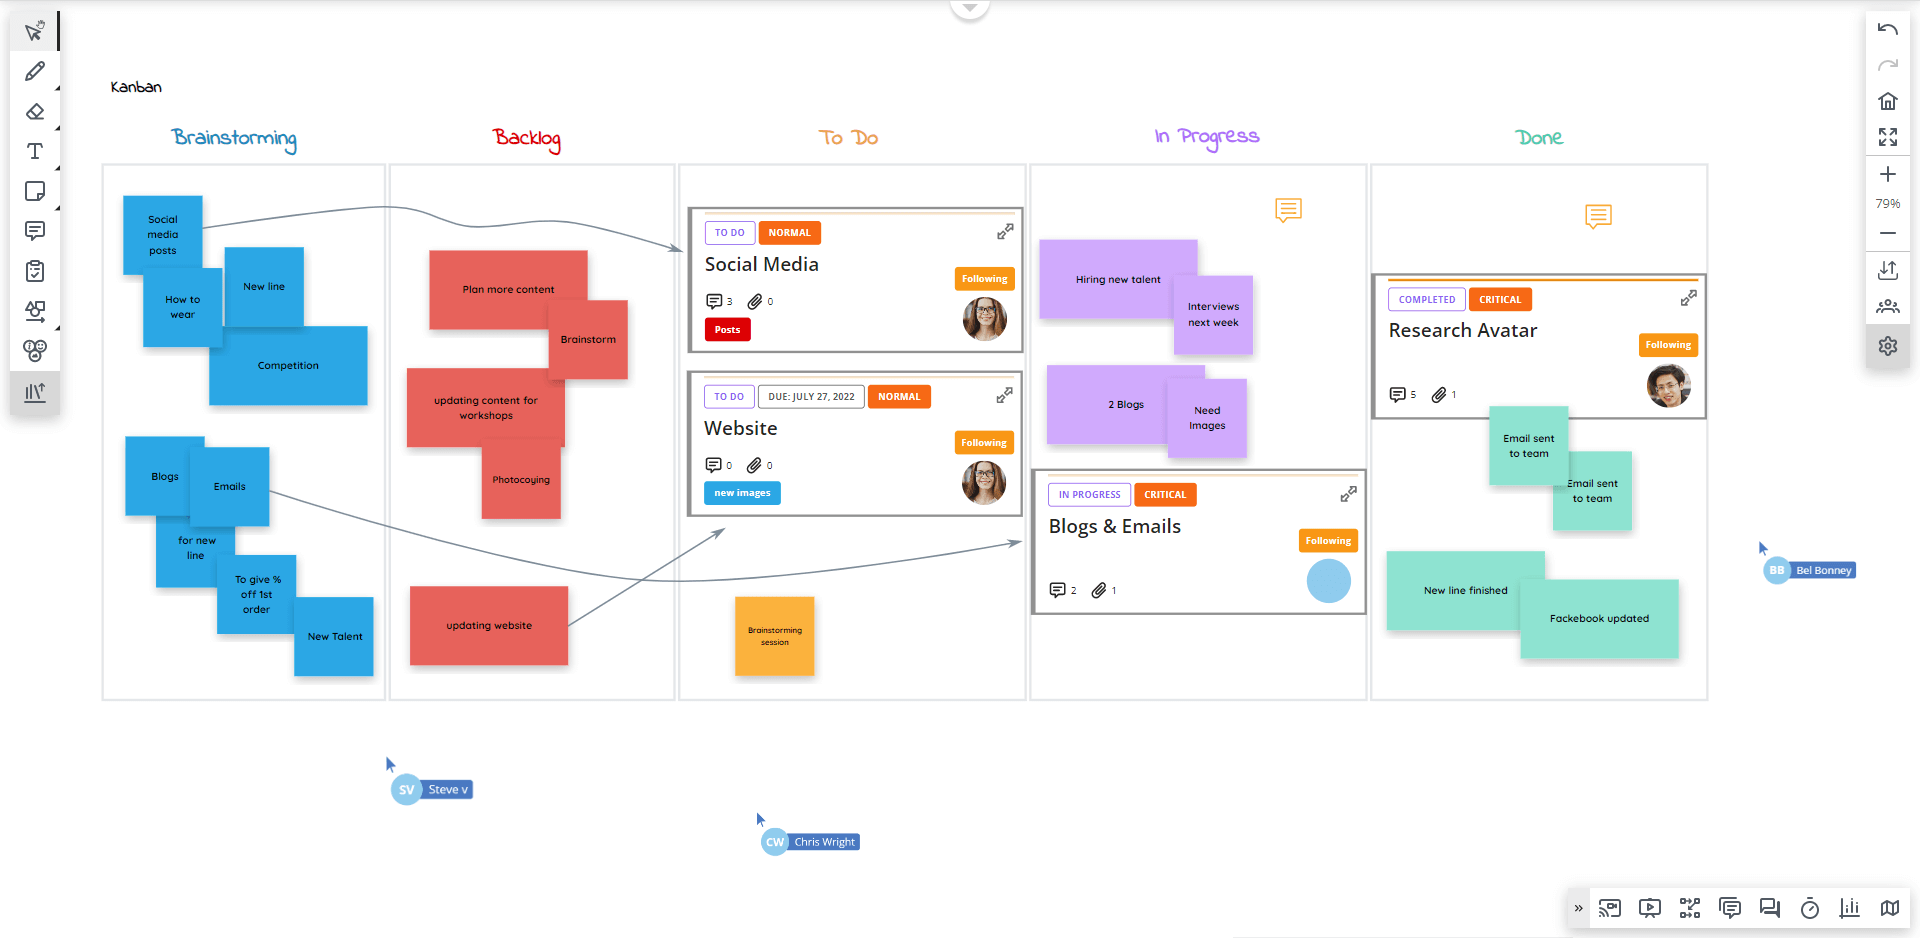Click the NORMAL badge on Social Media

[x=789, y=233]
